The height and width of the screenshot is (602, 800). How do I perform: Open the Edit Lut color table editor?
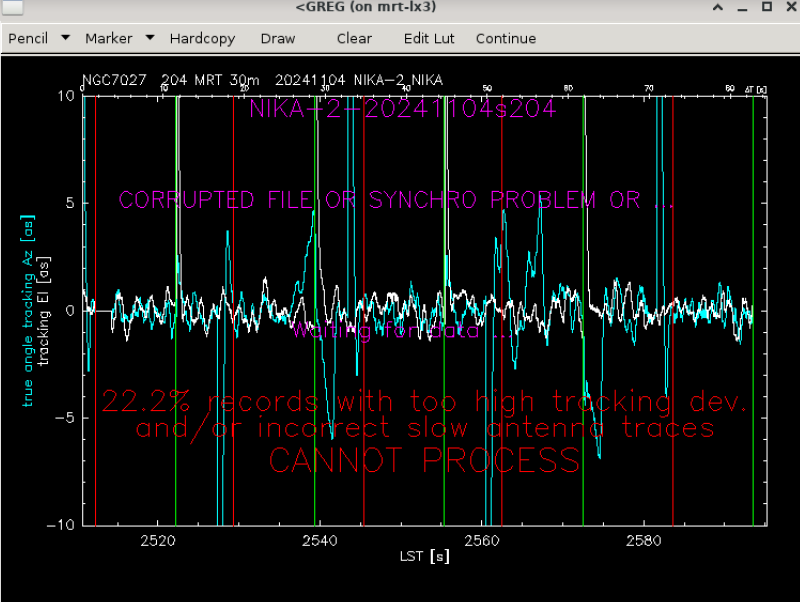point(428,38)
